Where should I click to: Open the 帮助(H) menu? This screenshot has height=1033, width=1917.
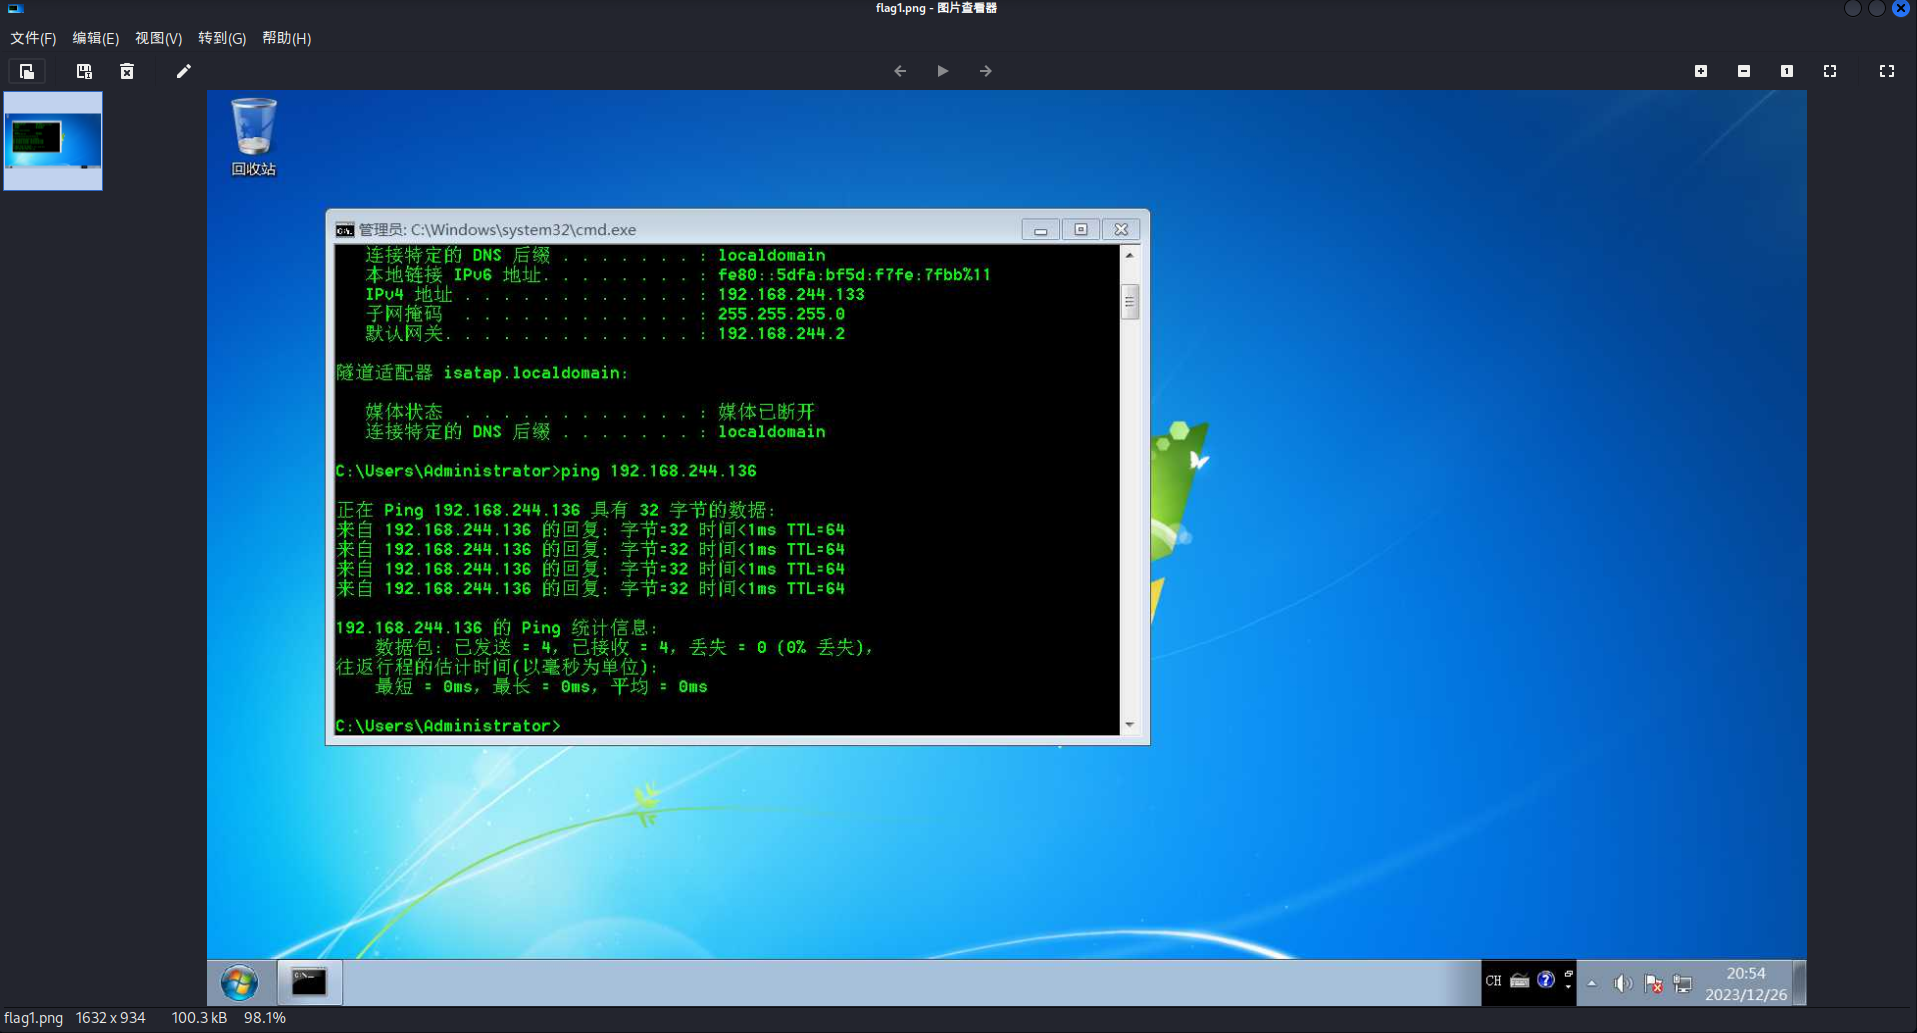286,38
